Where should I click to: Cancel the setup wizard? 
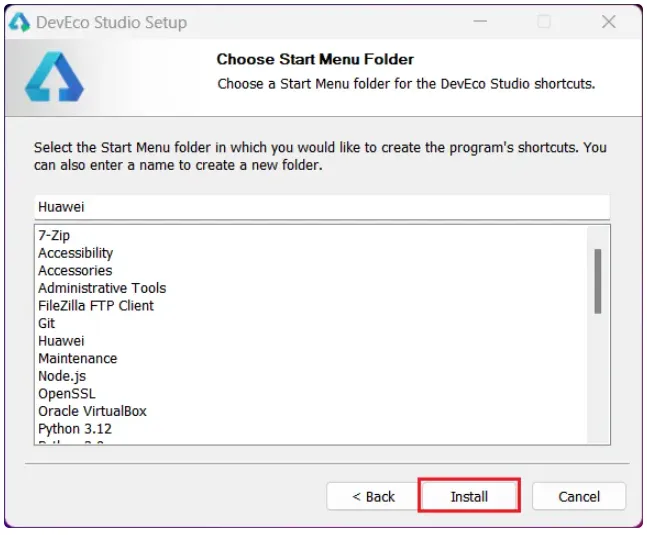[579, 496]
